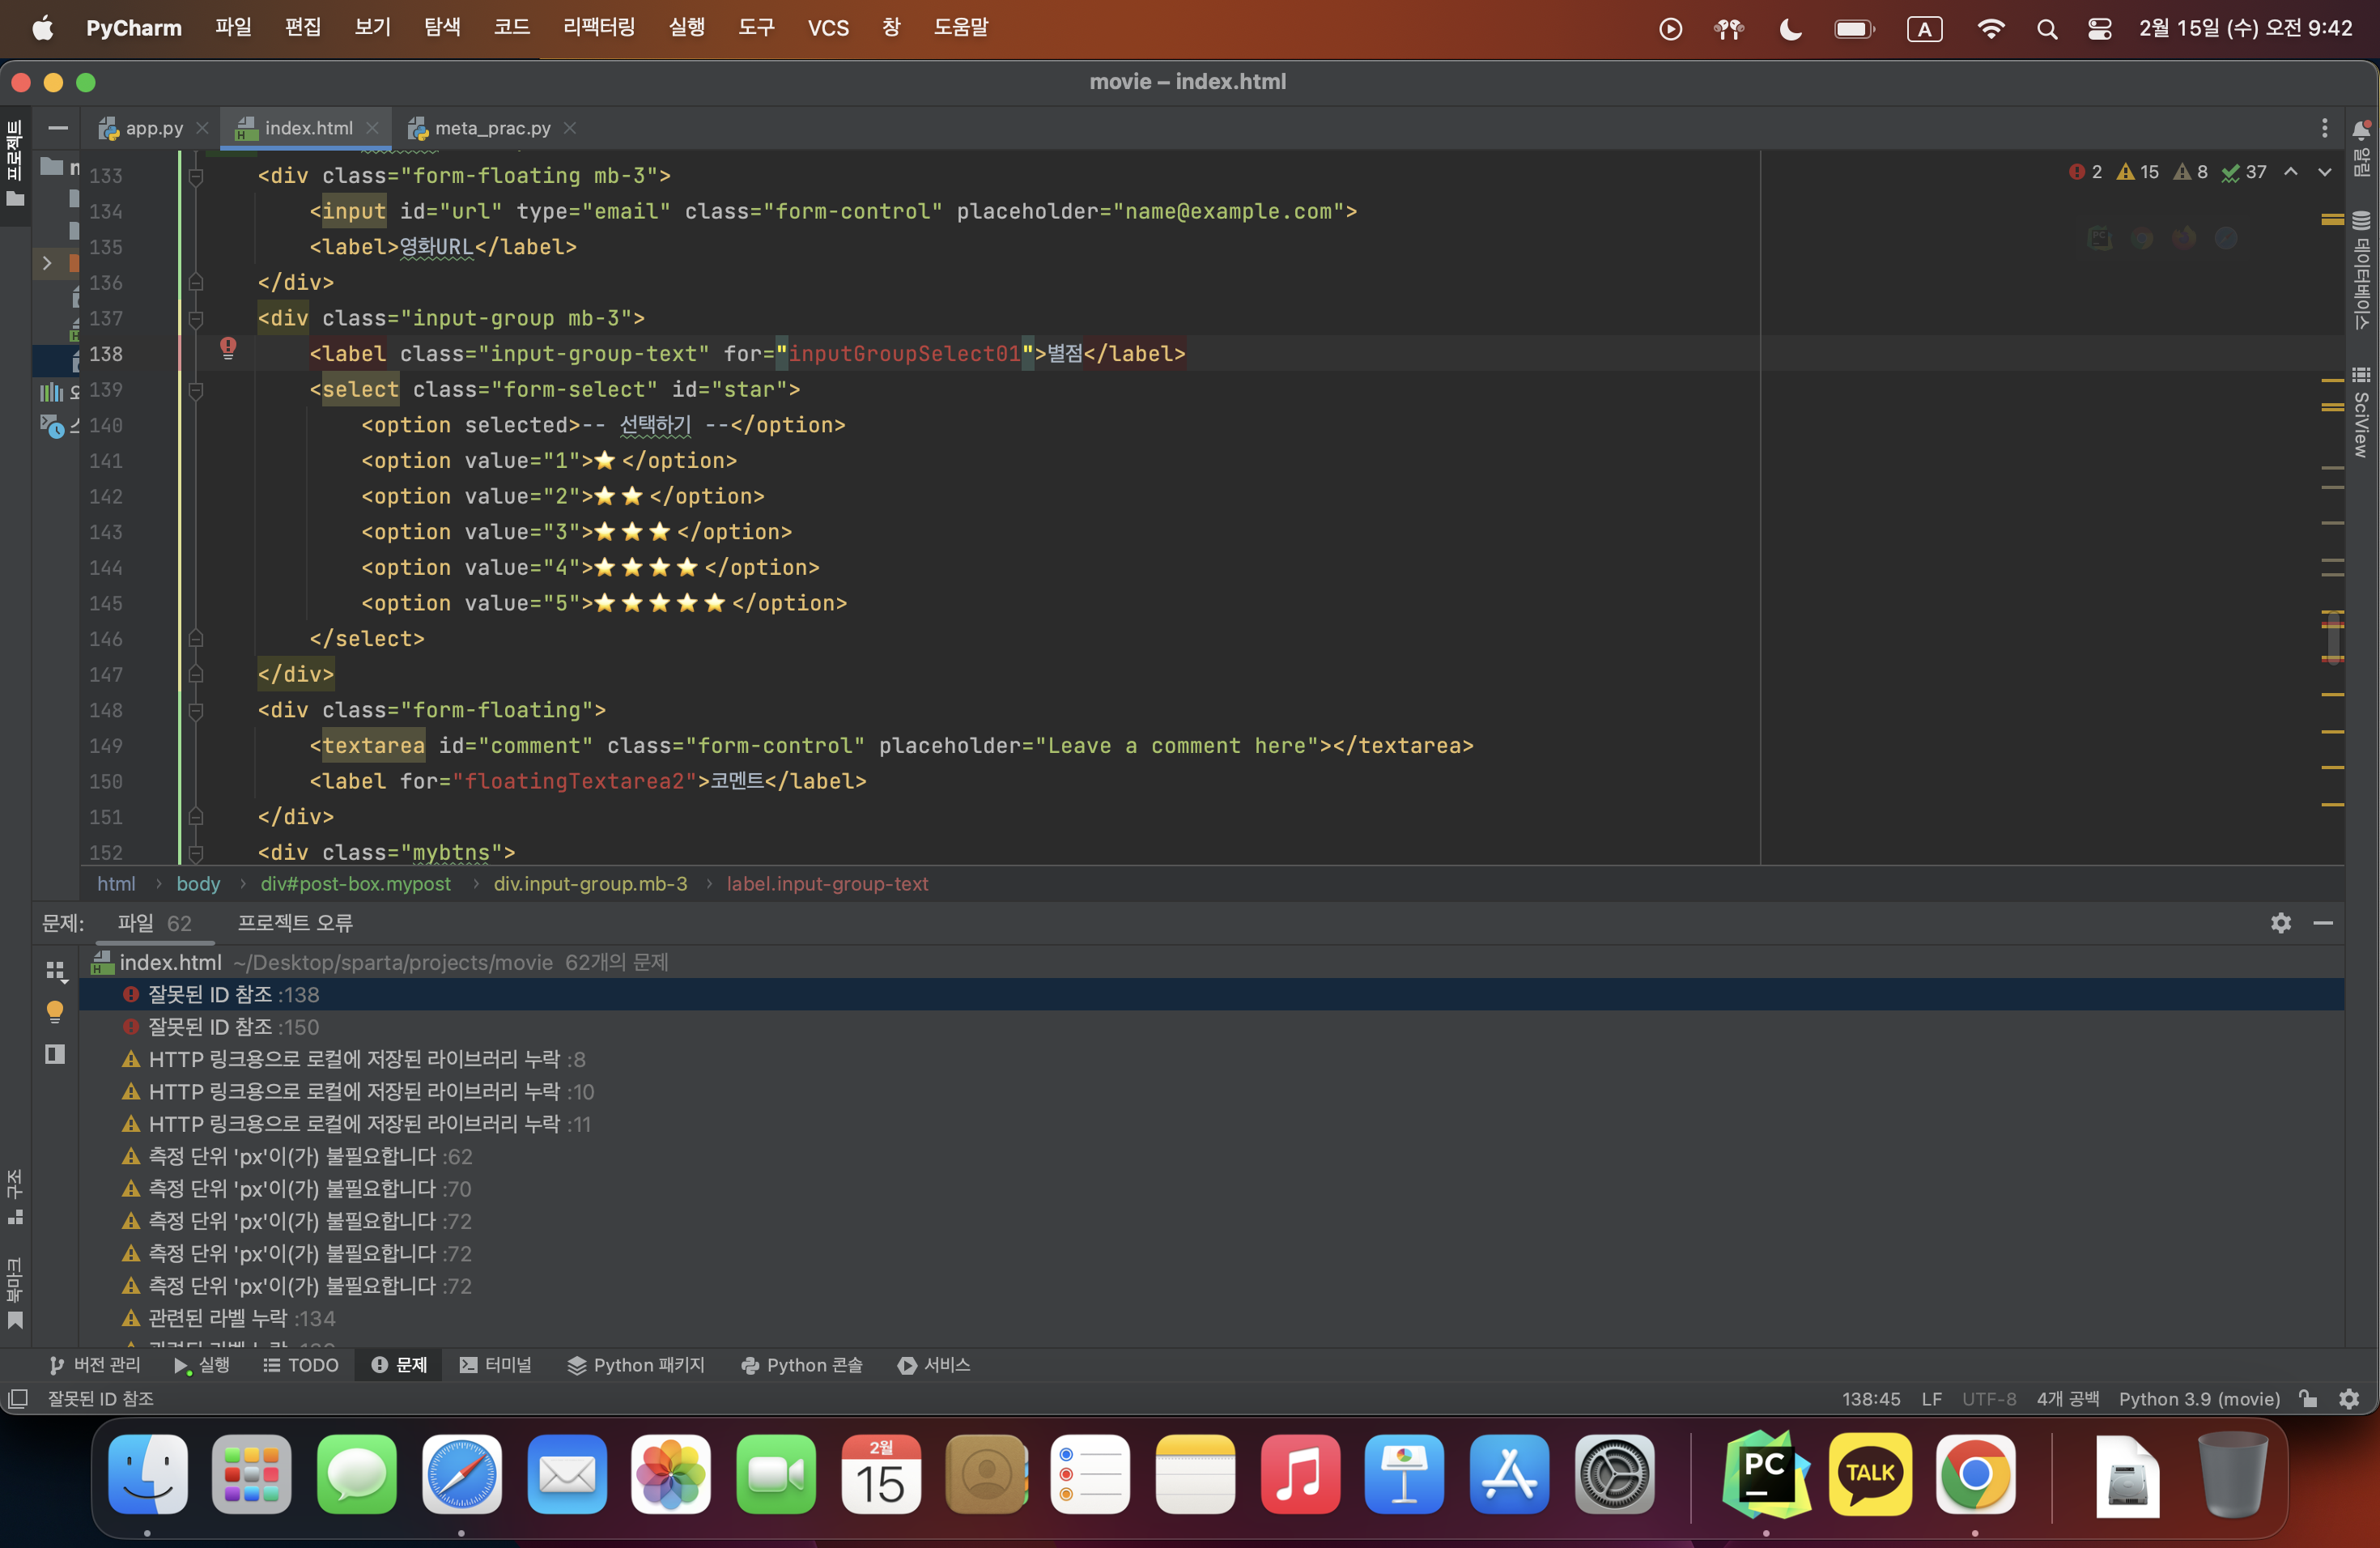This screenshot has width=2380, height=1548.
Task: Switch to 프로젝트 오류 tab in Problems
Action: pyautogui.click(x=295, y=923)
